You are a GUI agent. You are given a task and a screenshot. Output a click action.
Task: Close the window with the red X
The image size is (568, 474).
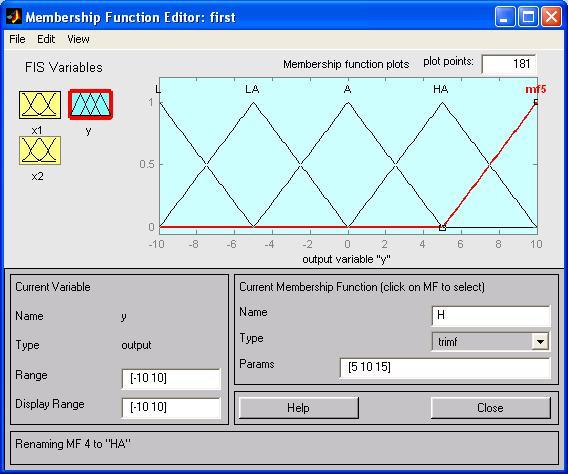(x=551, y=17)
